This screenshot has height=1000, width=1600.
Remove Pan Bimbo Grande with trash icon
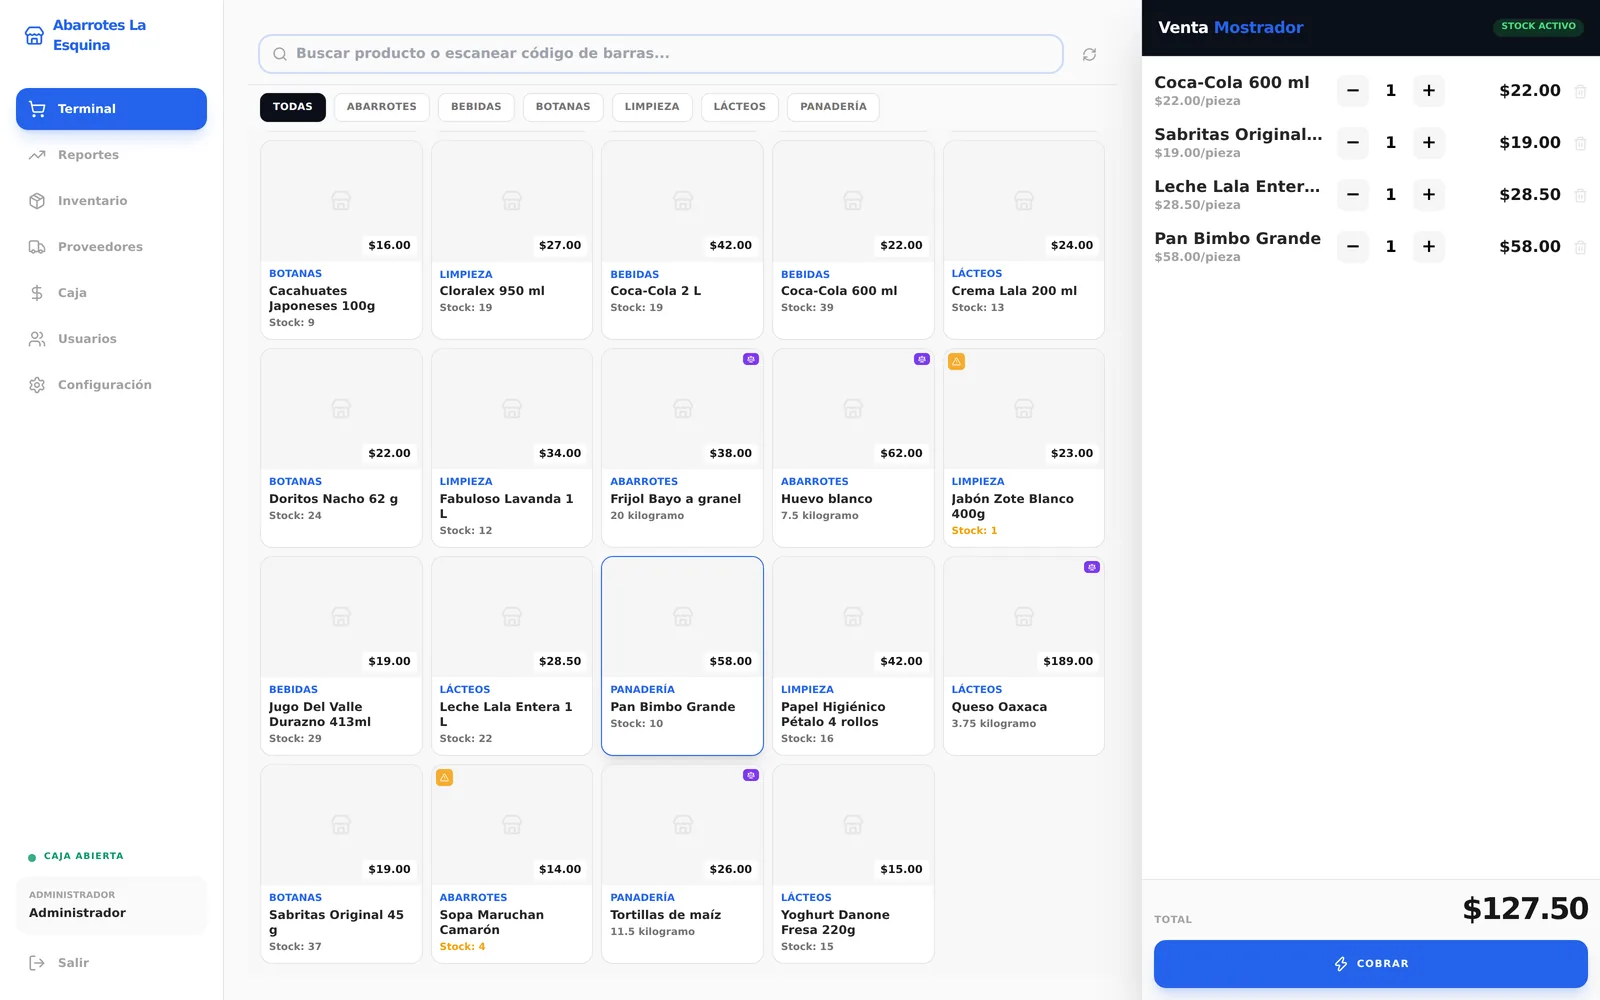click(x=1580, y=247)
